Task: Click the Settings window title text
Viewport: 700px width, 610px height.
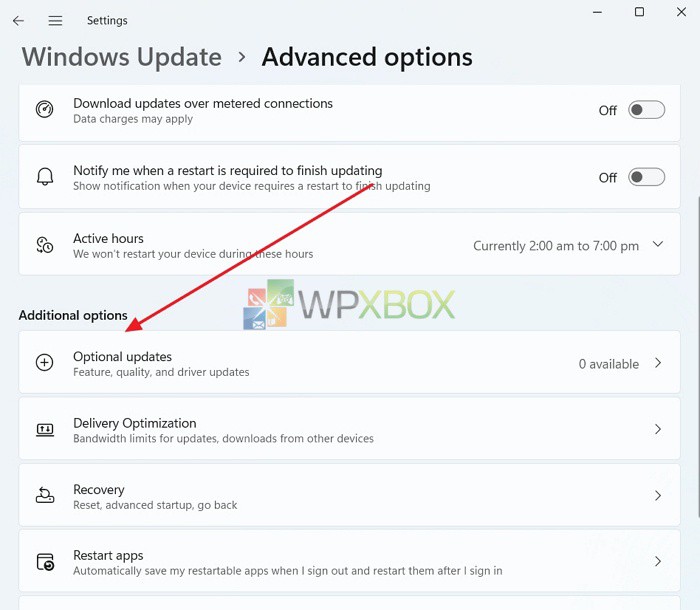Action: [107, 21]
